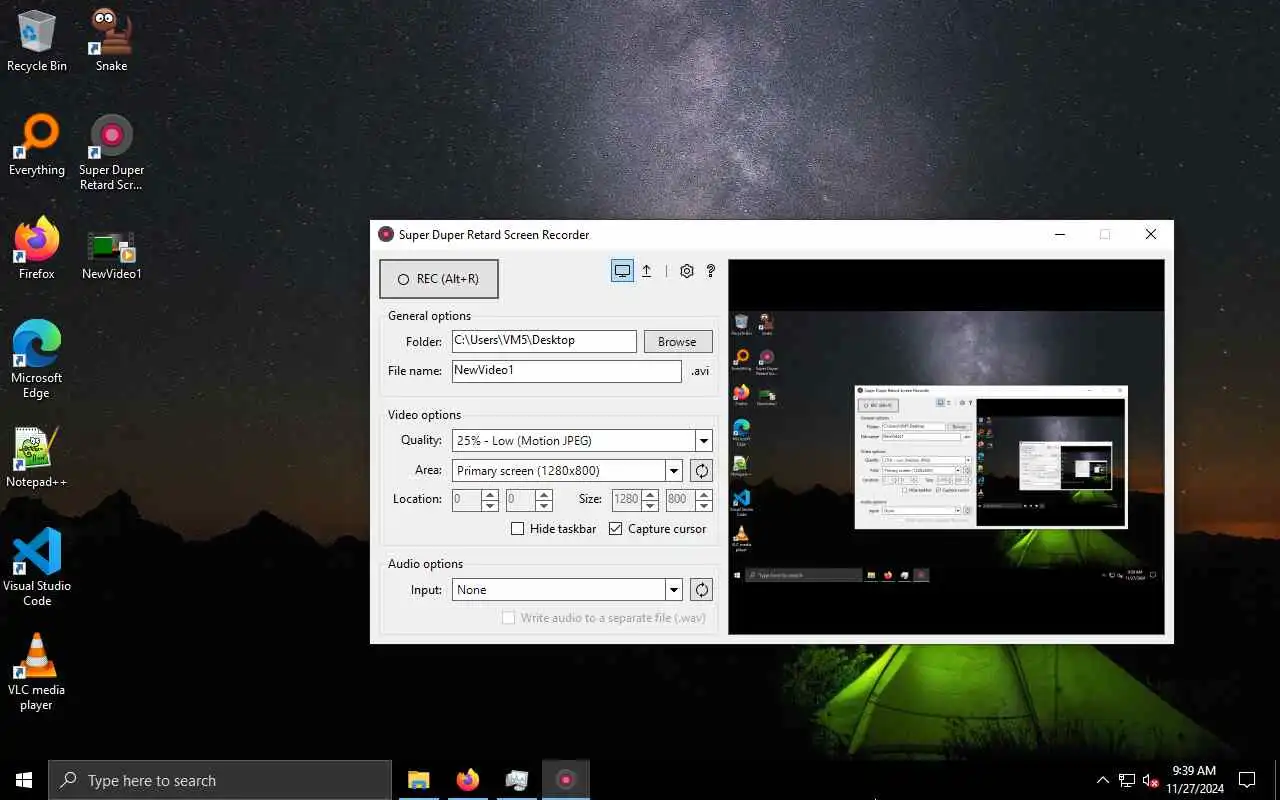Select the Super Duper Screen Recorder desktop shortcut
Screen dimensions: 1280x800
tap(111, 152)
